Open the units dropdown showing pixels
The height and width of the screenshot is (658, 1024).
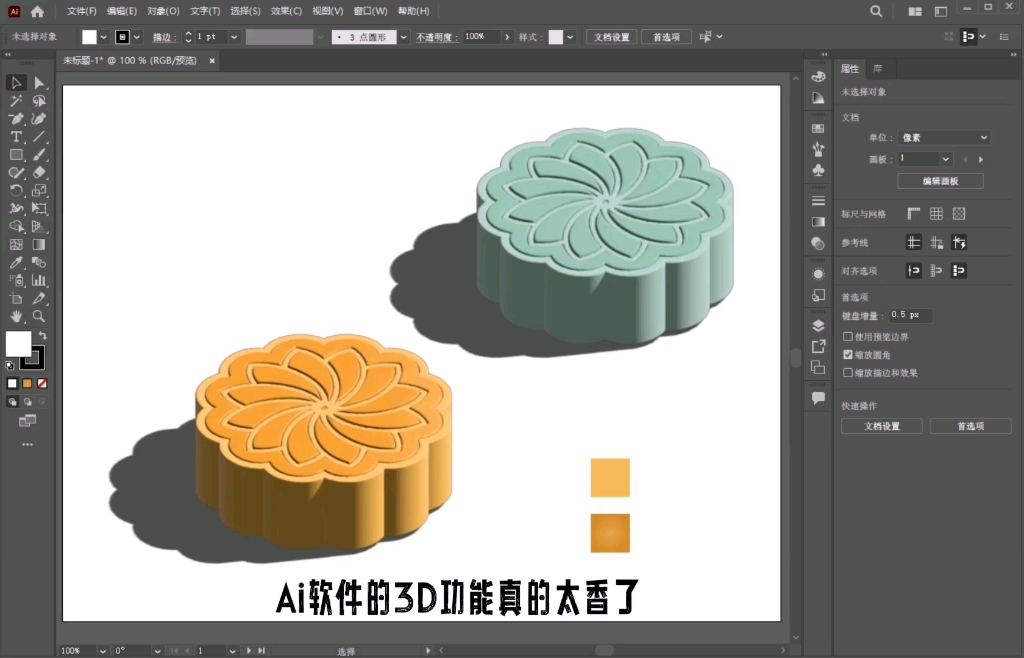click(x=944, y=138)
